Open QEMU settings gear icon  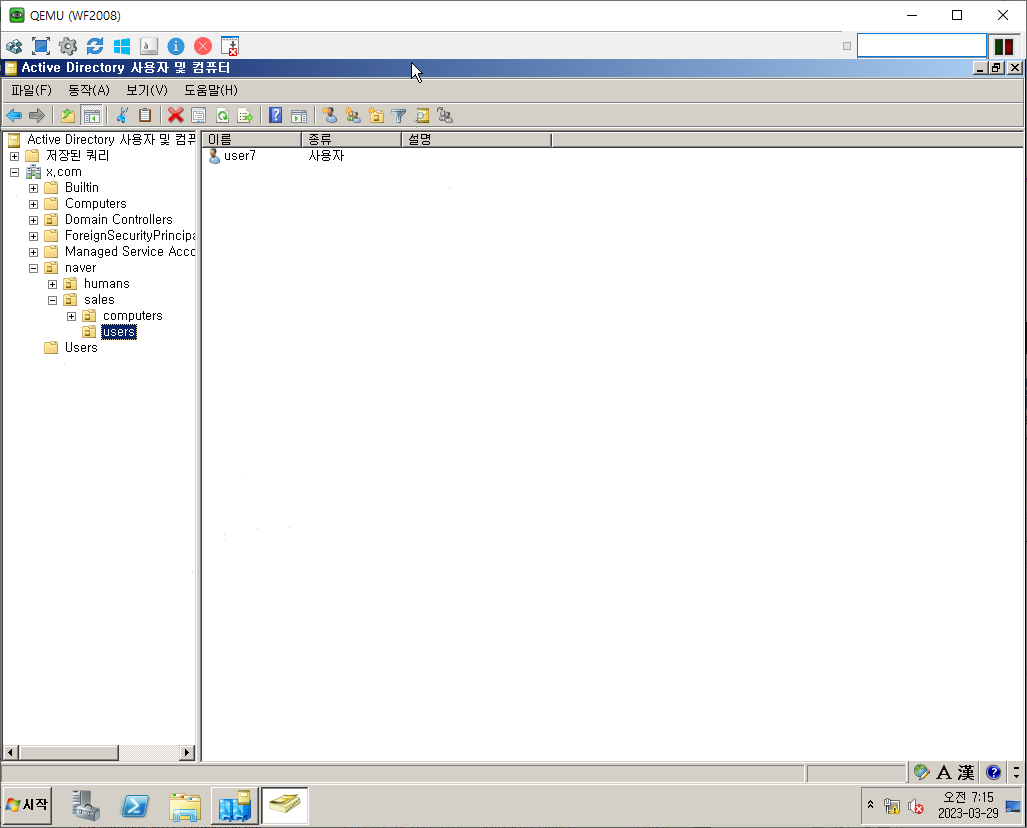coord(67,47)
